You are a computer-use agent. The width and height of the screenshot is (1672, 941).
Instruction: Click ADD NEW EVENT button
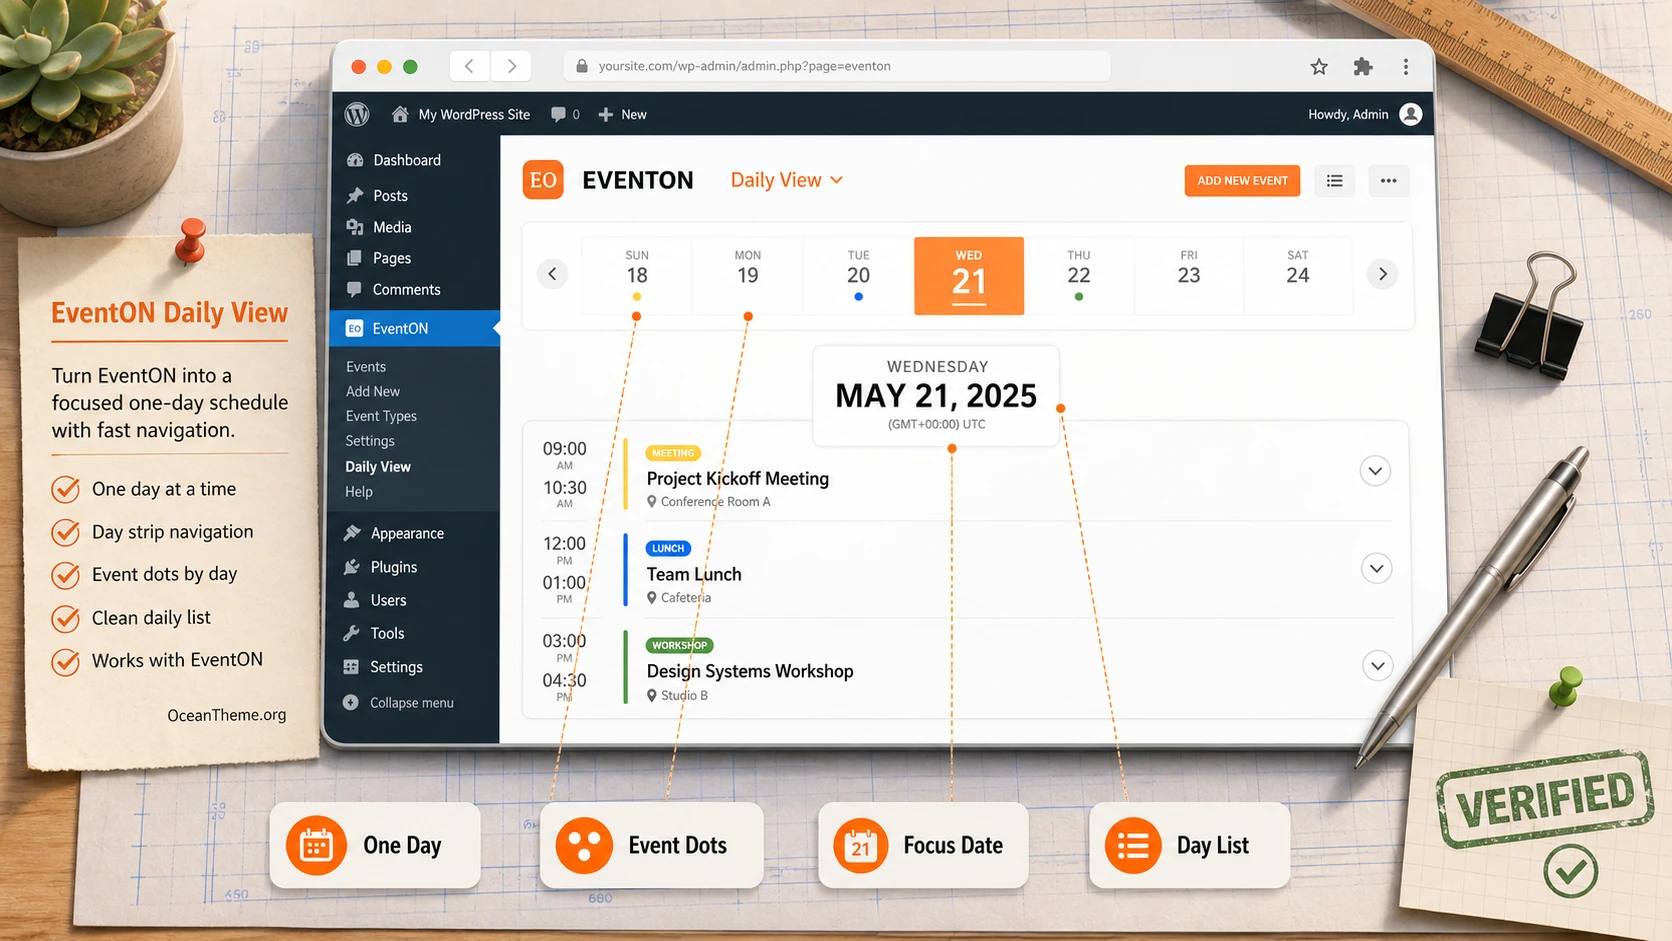[x=1242, y=180]
